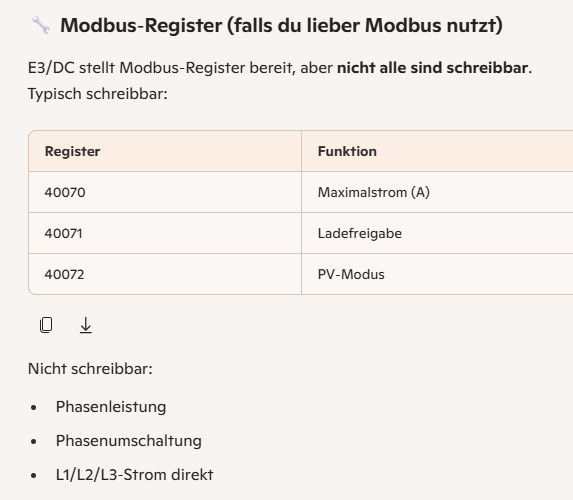573x500 pixels.
Task: Select register cell 40071
Action: [165, 233]
